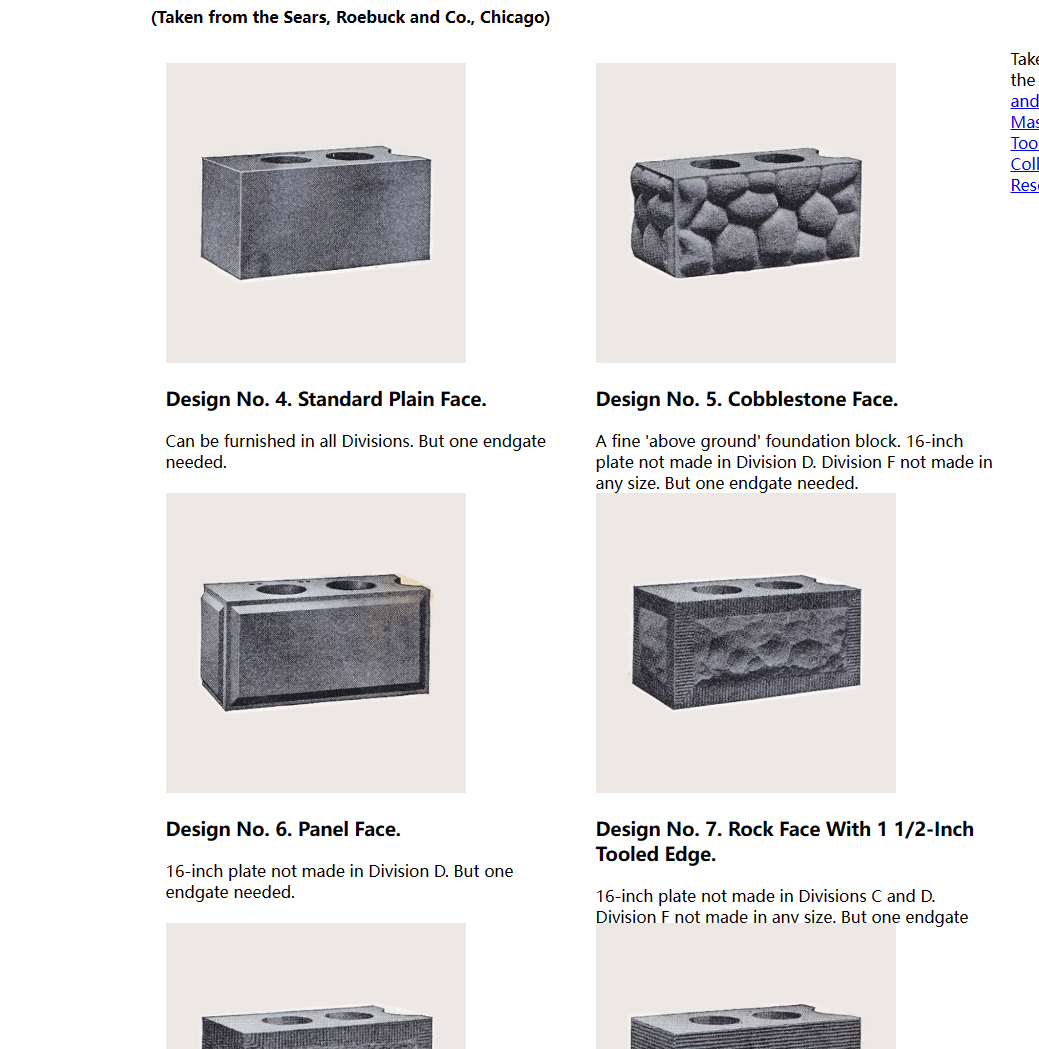Click the Sears, Roebuck and Co. caption text

[351, 17]
